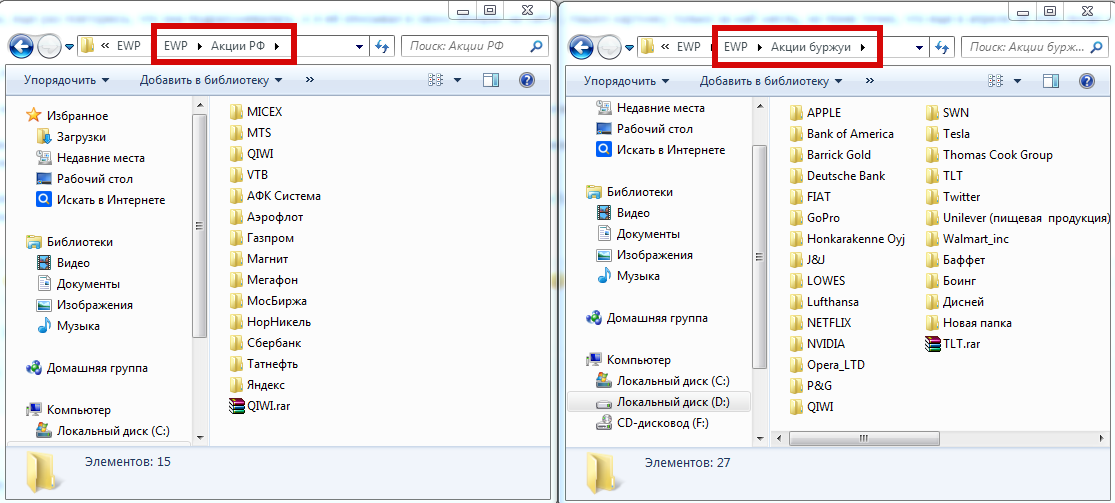Click Акции буржуи breadcrumb in right address bar
Viewport: 1115px width, 503px height.
click(x=811, y=47)
